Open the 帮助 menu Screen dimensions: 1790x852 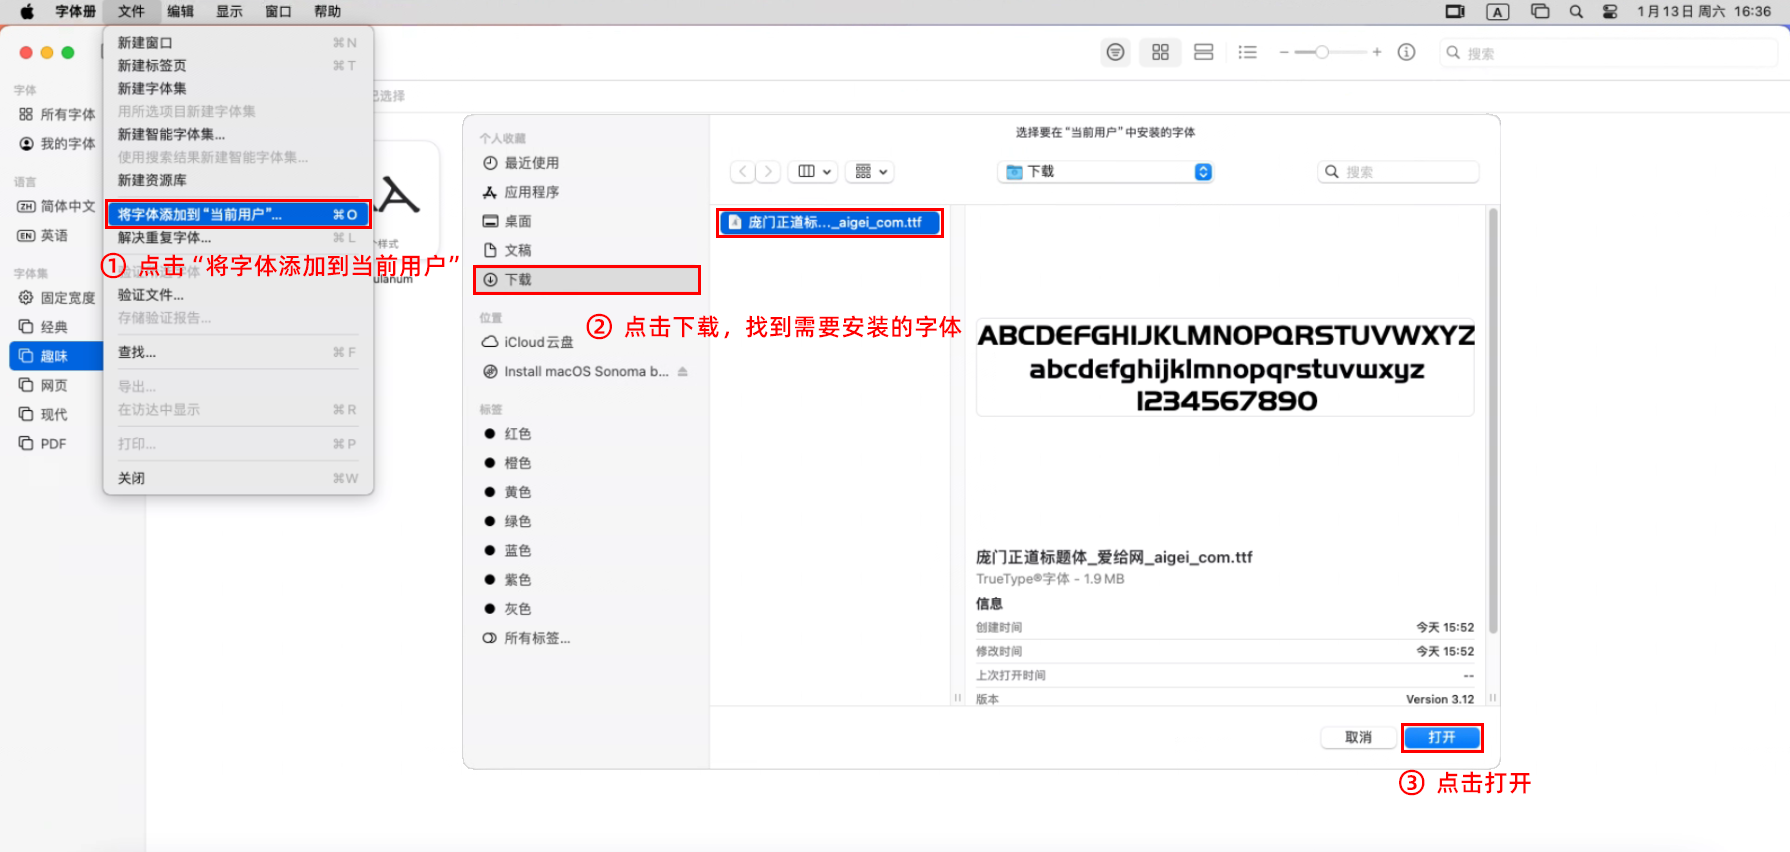(327, 12)
